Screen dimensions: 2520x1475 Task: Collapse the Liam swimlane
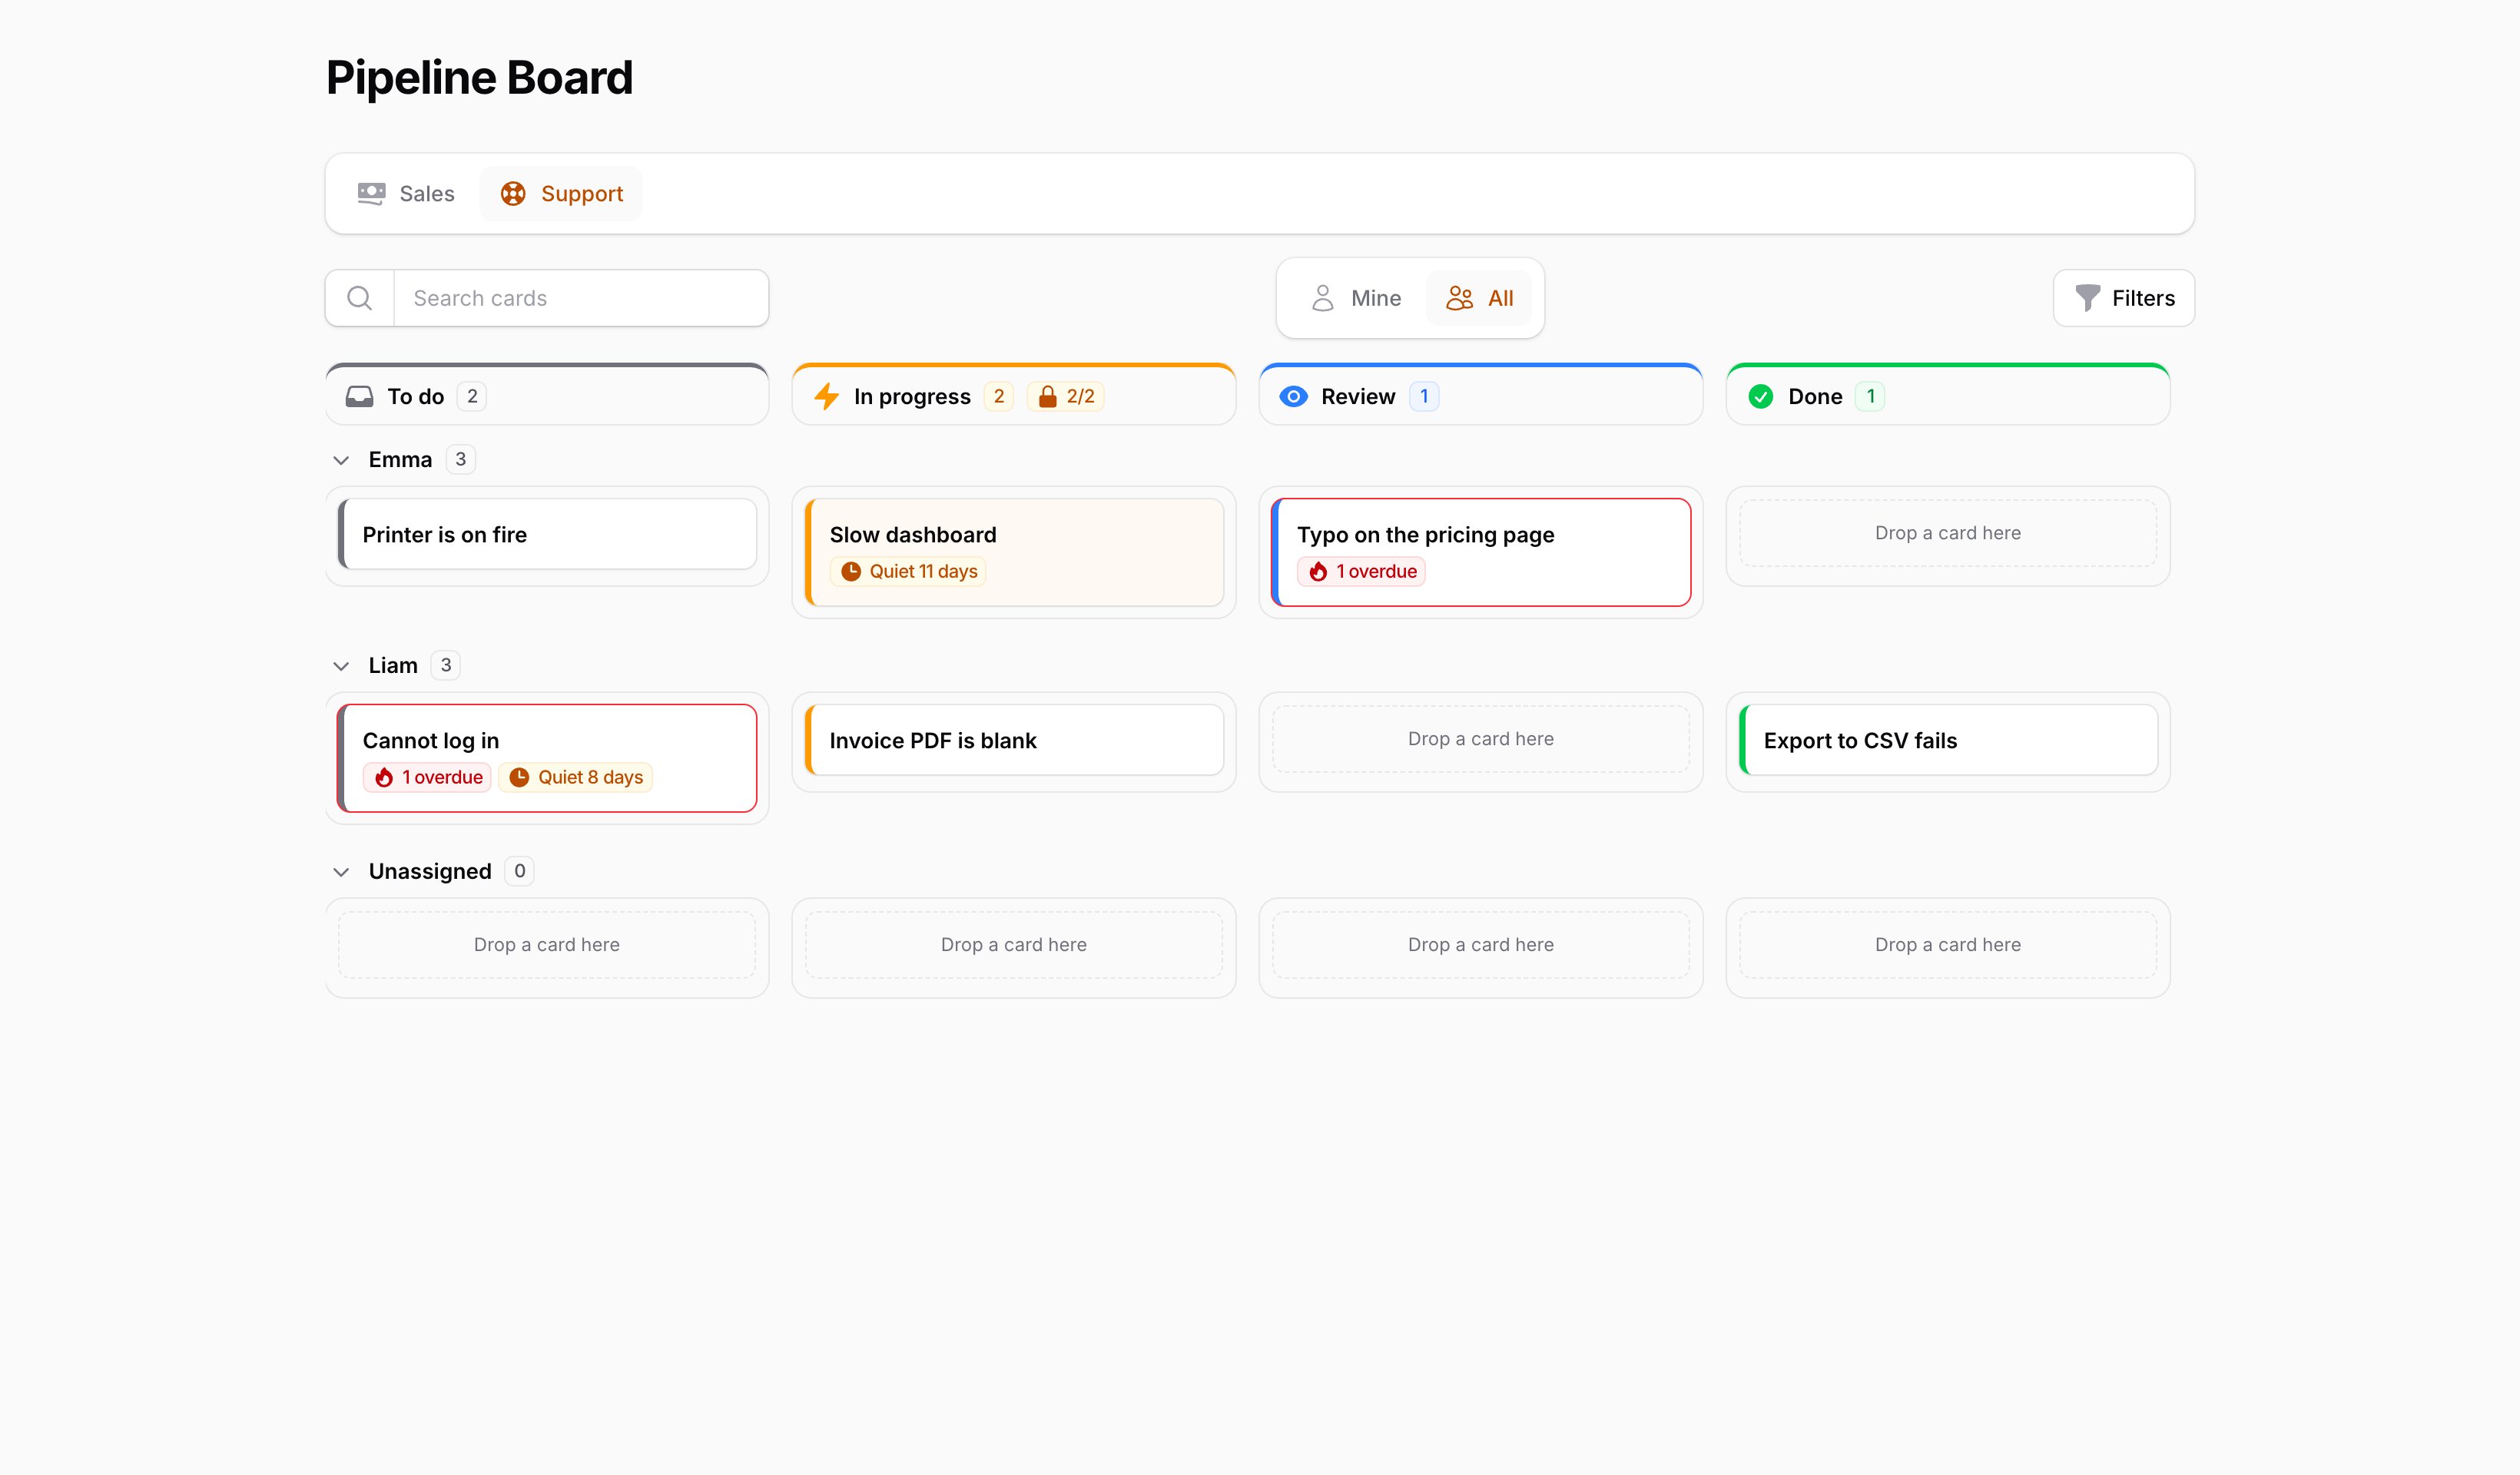tap(341, 667)
